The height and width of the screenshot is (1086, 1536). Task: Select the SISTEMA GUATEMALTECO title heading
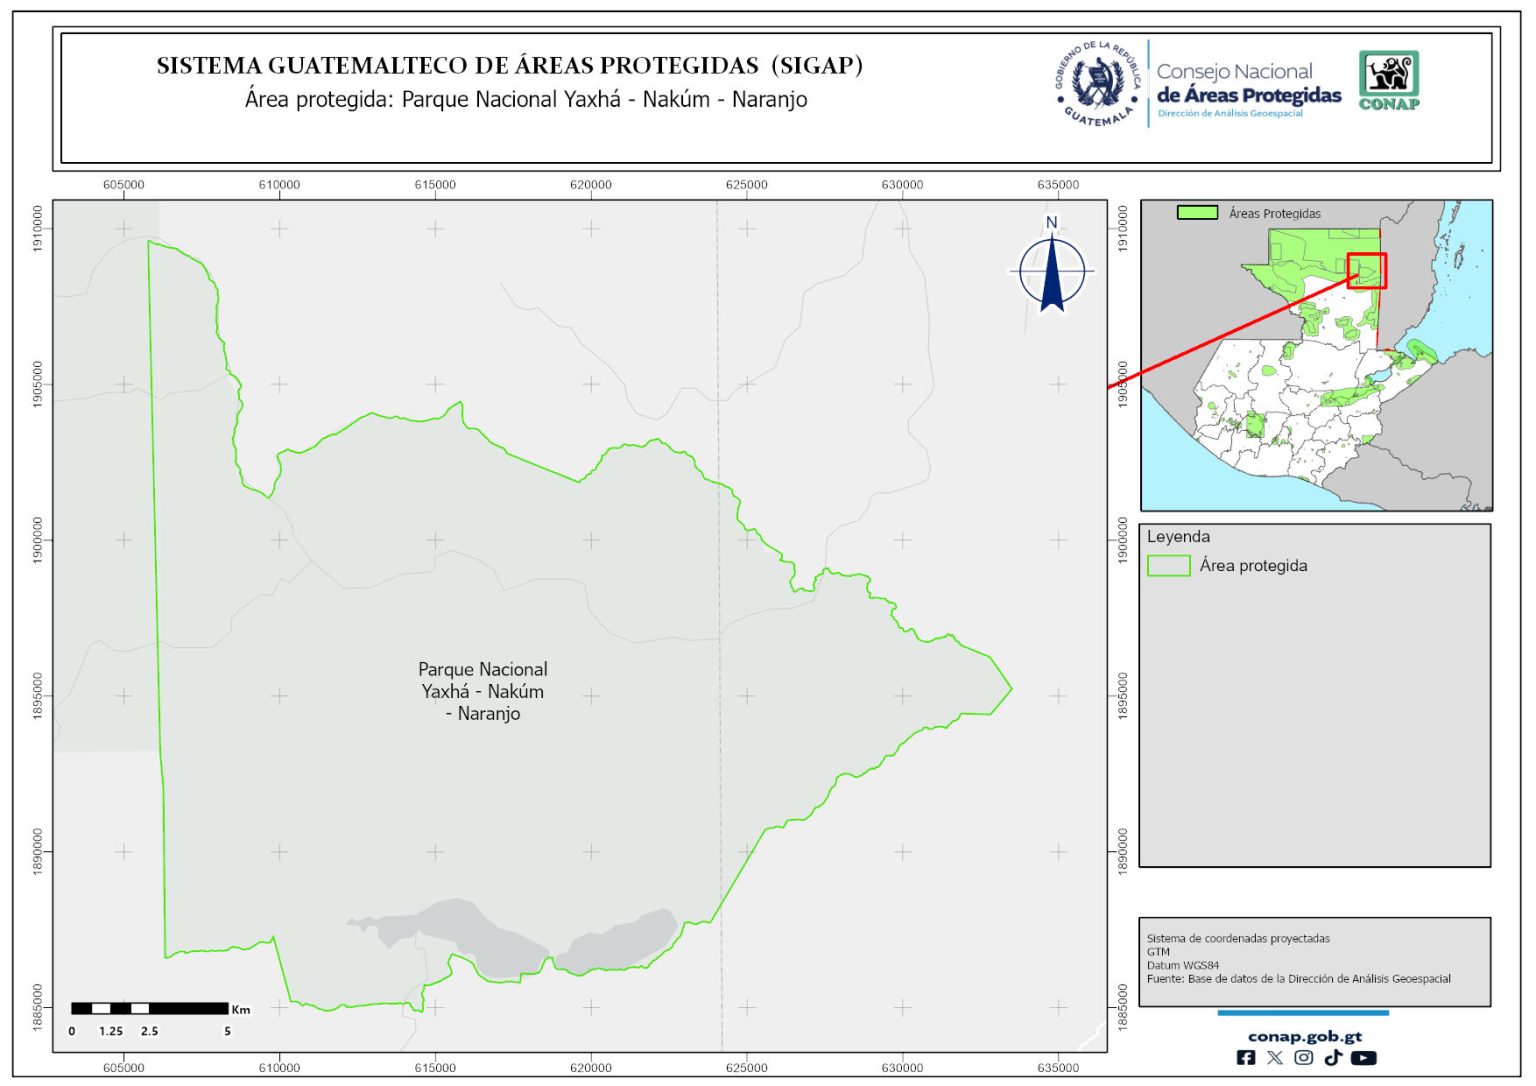[x=509, y=66]
